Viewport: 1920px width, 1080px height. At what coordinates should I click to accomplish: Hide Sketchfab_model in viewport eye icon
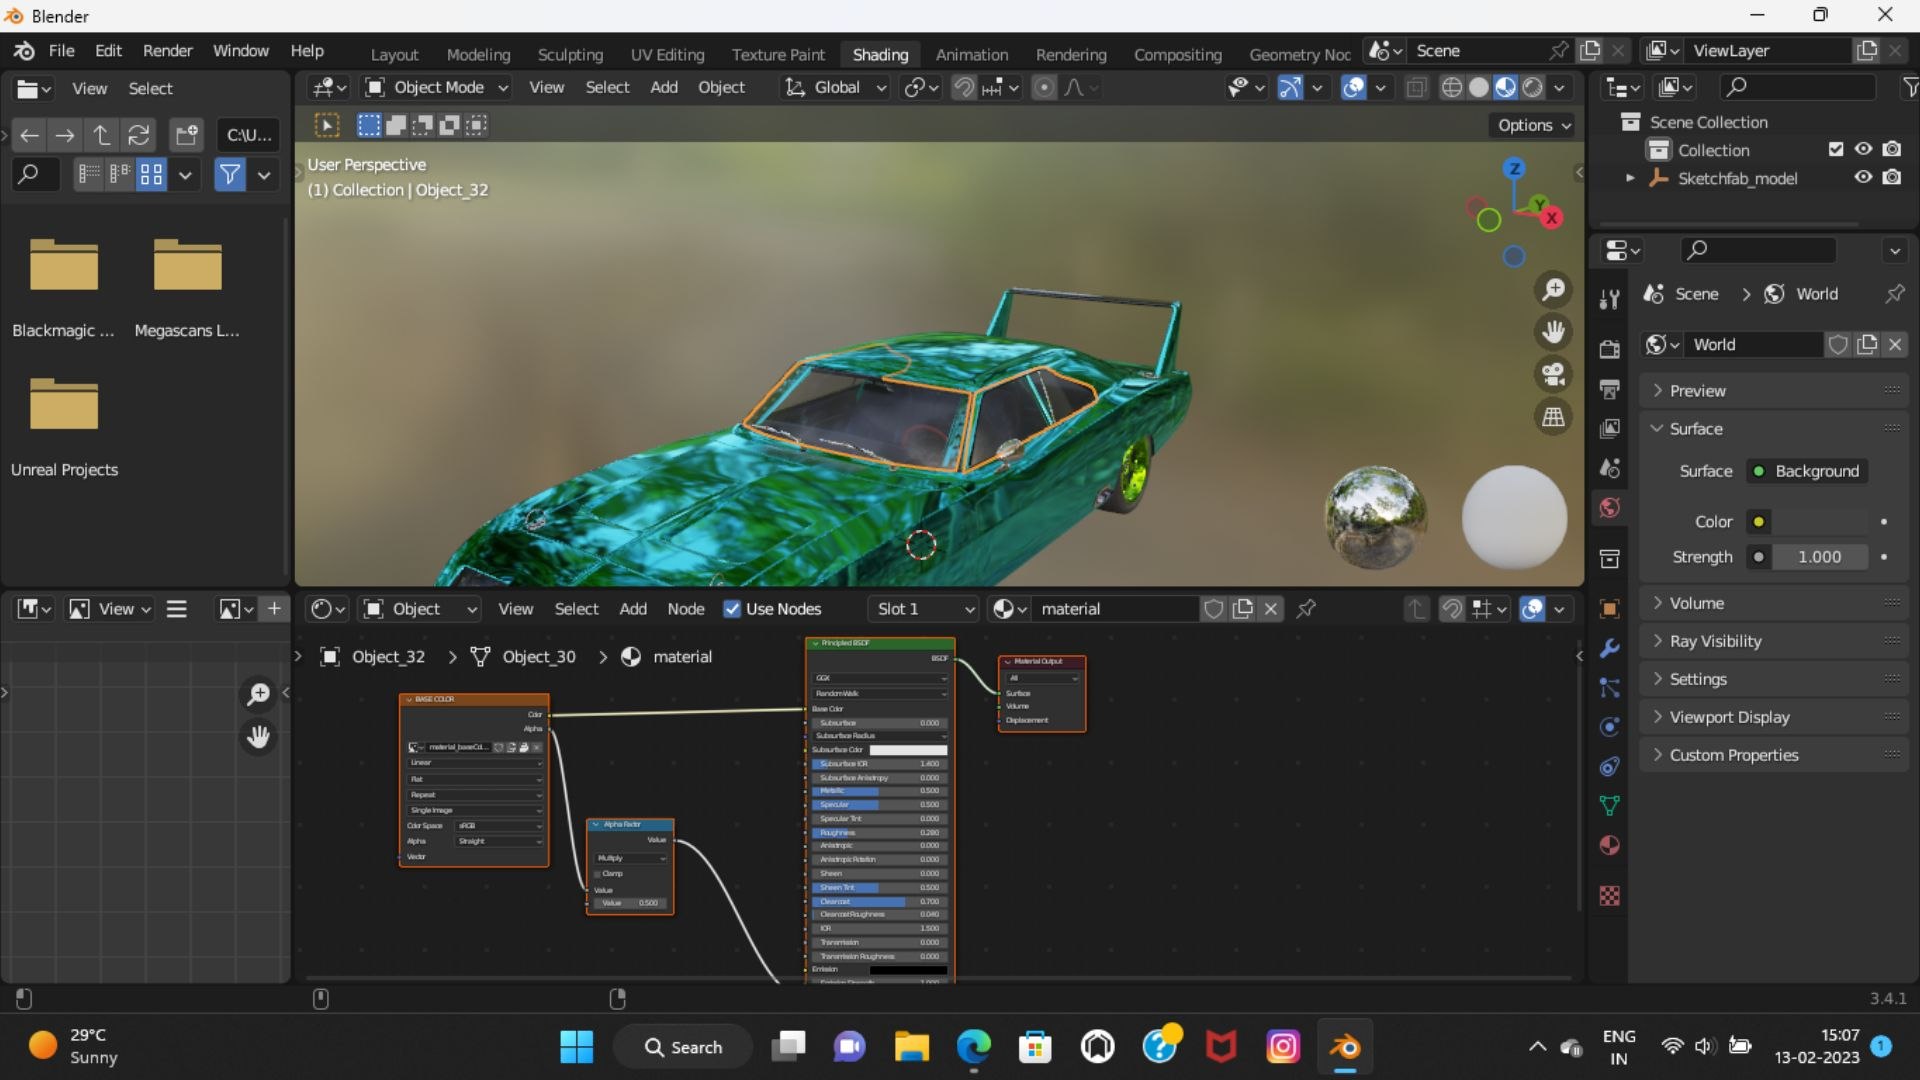point(1863,177)
